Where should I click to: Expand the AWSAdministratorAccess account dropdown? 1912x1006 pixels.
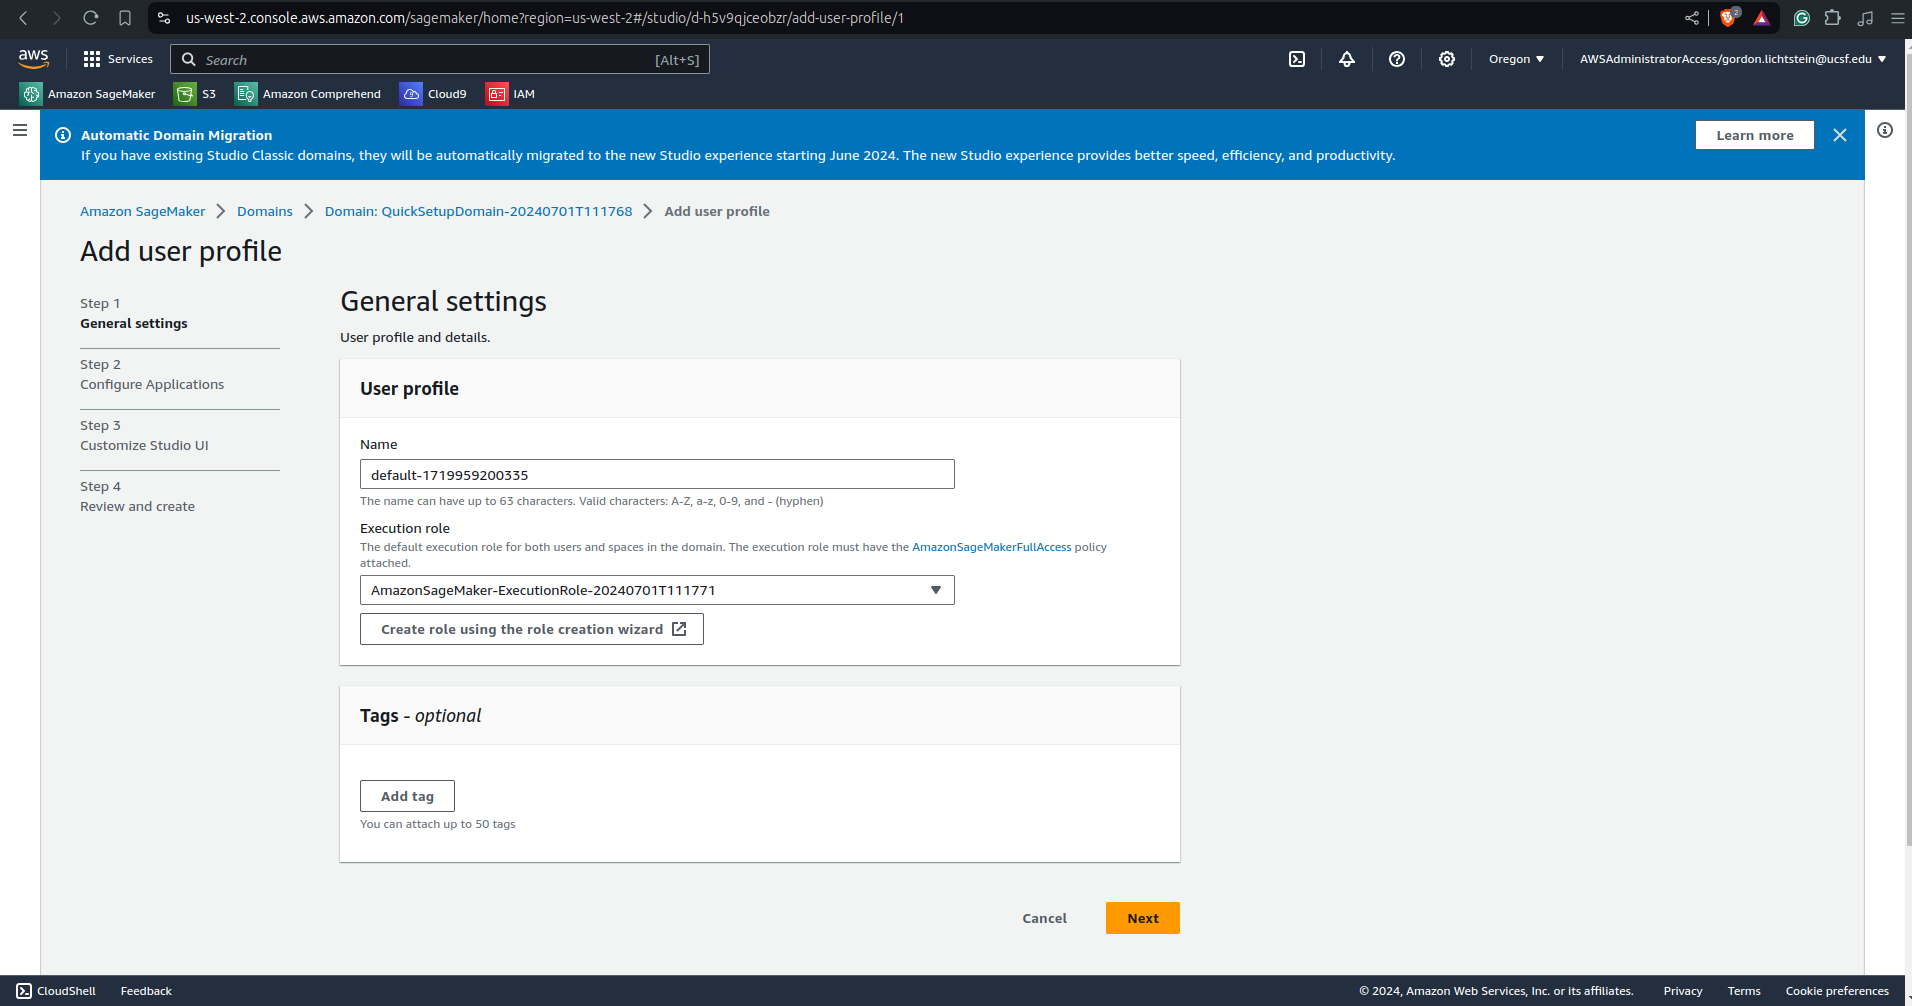1732,59
